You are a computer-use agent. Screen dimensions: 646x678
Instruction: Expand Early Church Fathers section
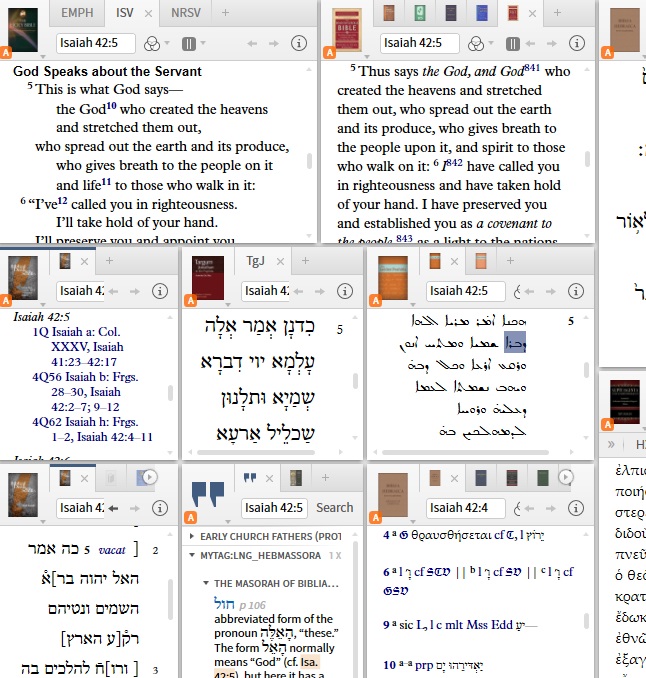[x=192, y=537]
